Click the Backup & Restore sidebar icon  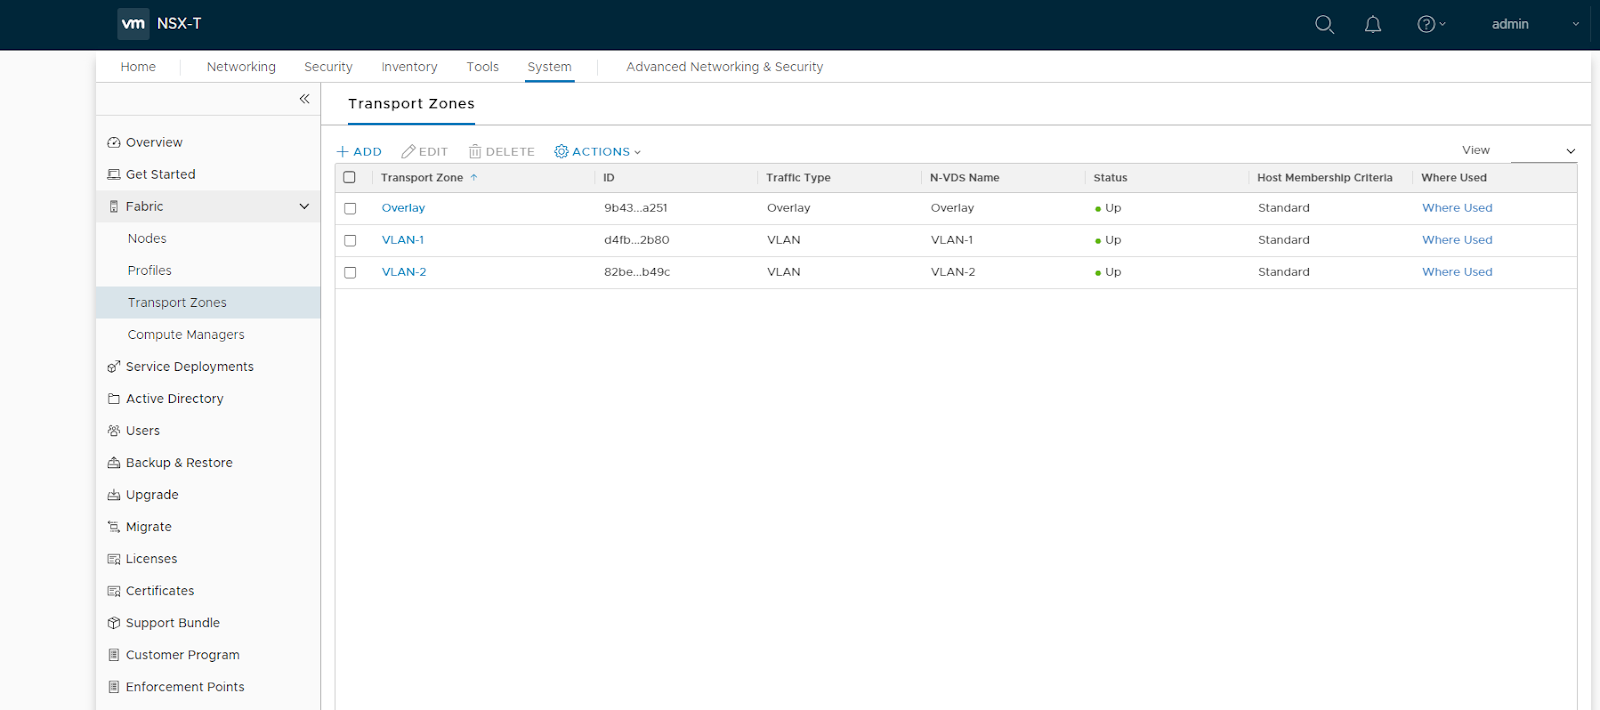114,463
